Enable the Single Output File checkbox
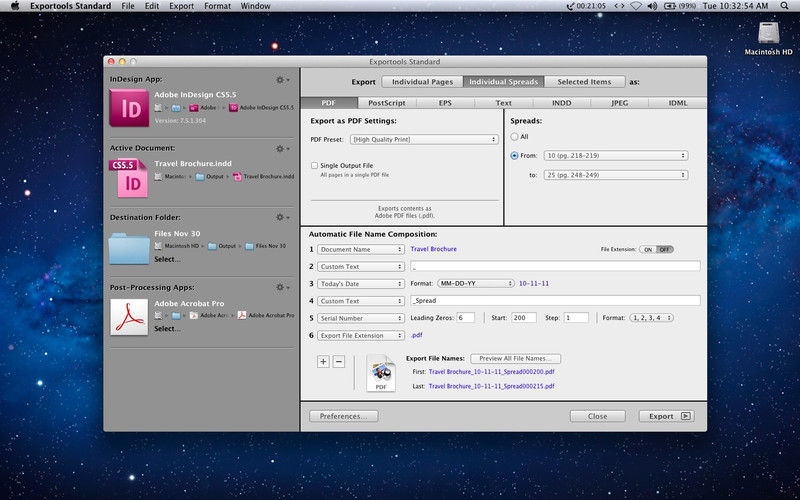Screen dimensions: 800x500 (314, 165)
